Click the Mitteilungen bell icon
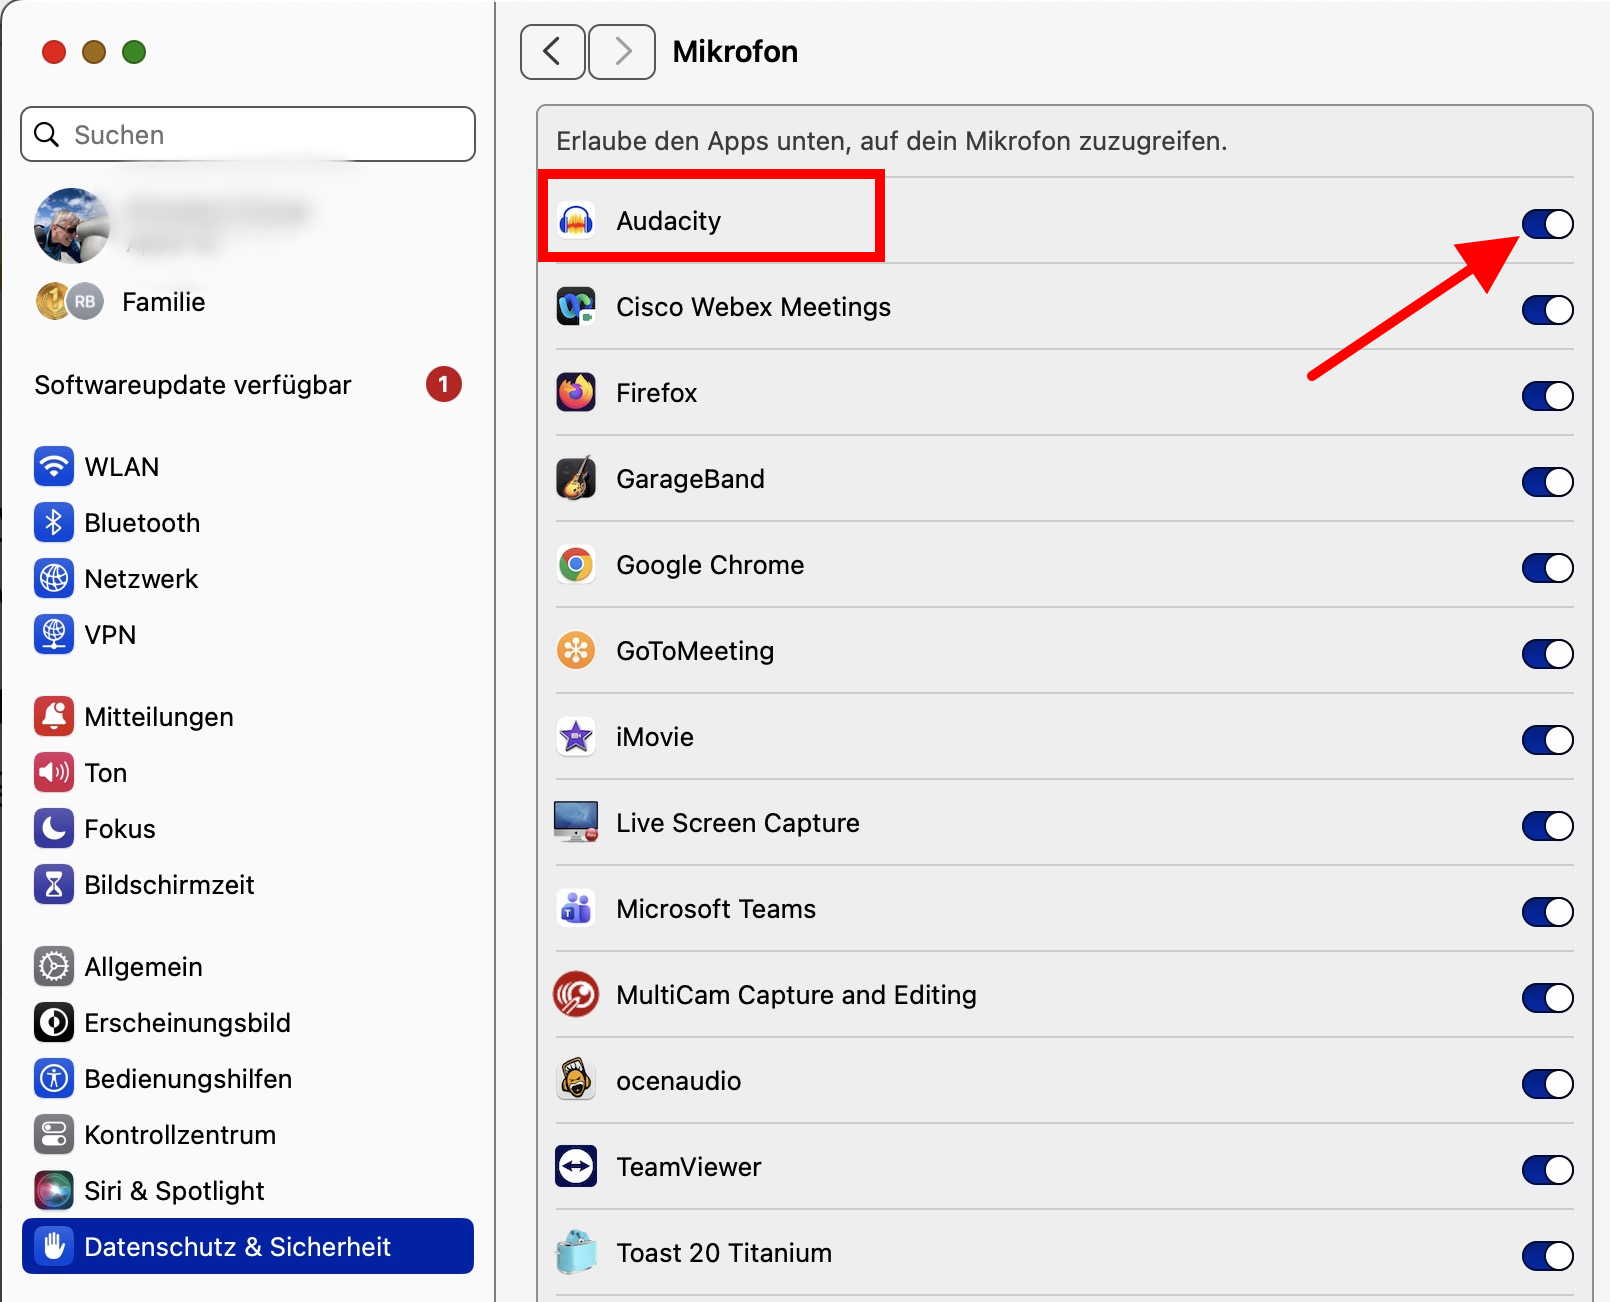This screenshot has height=1302, width=1610. pos(54,716)
